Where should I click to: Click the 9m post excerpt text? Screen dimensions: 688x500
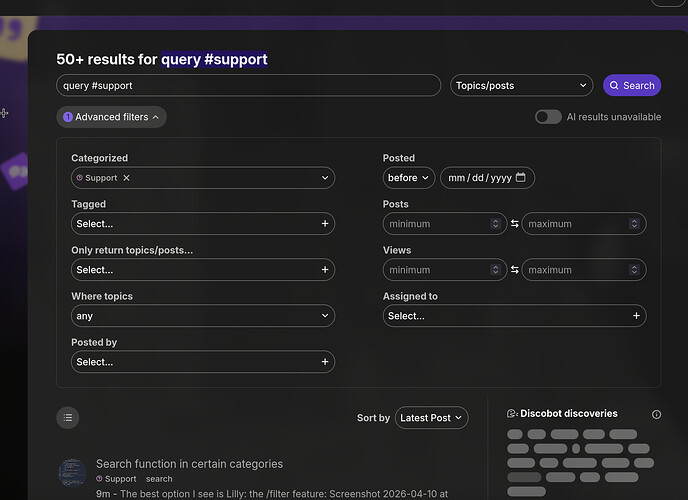pos(272,494)
